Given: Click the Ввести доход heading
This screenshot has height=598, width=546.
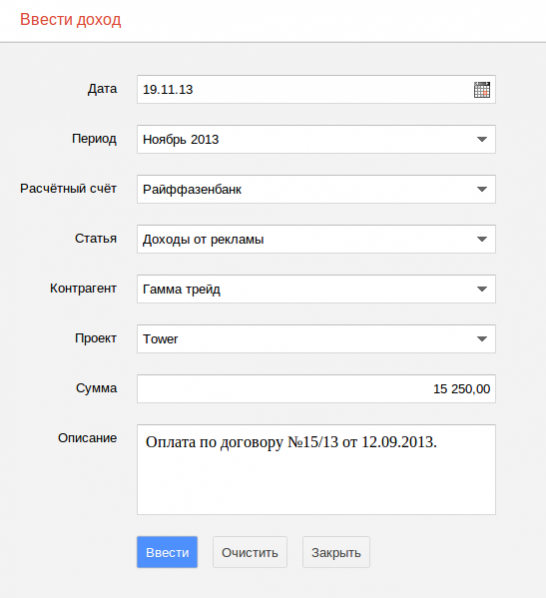Looking at the screenshot, I should click(71, 19).
